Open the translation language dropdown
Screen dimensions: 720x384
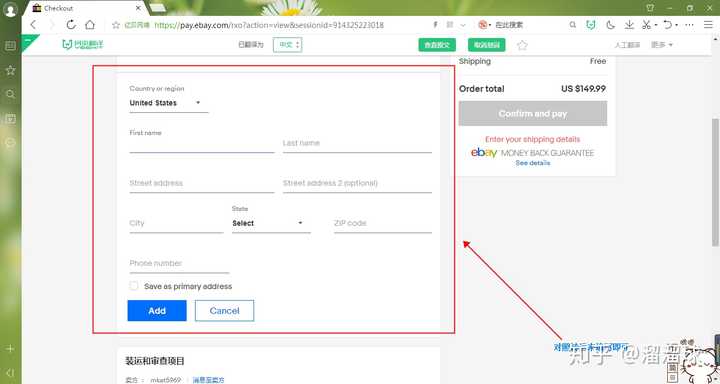[x=287, y=45]
